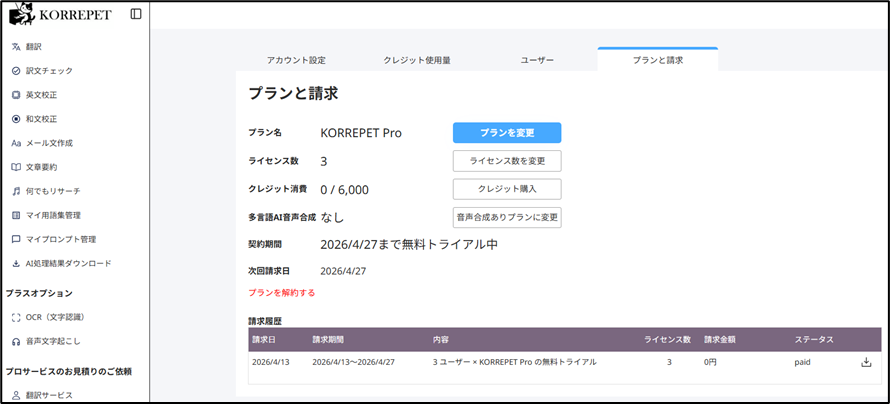The width and height of the screenshot is (890, 404).
Task: Open the 和文校正 proofreading tool
Action: (x=42, y=119)
